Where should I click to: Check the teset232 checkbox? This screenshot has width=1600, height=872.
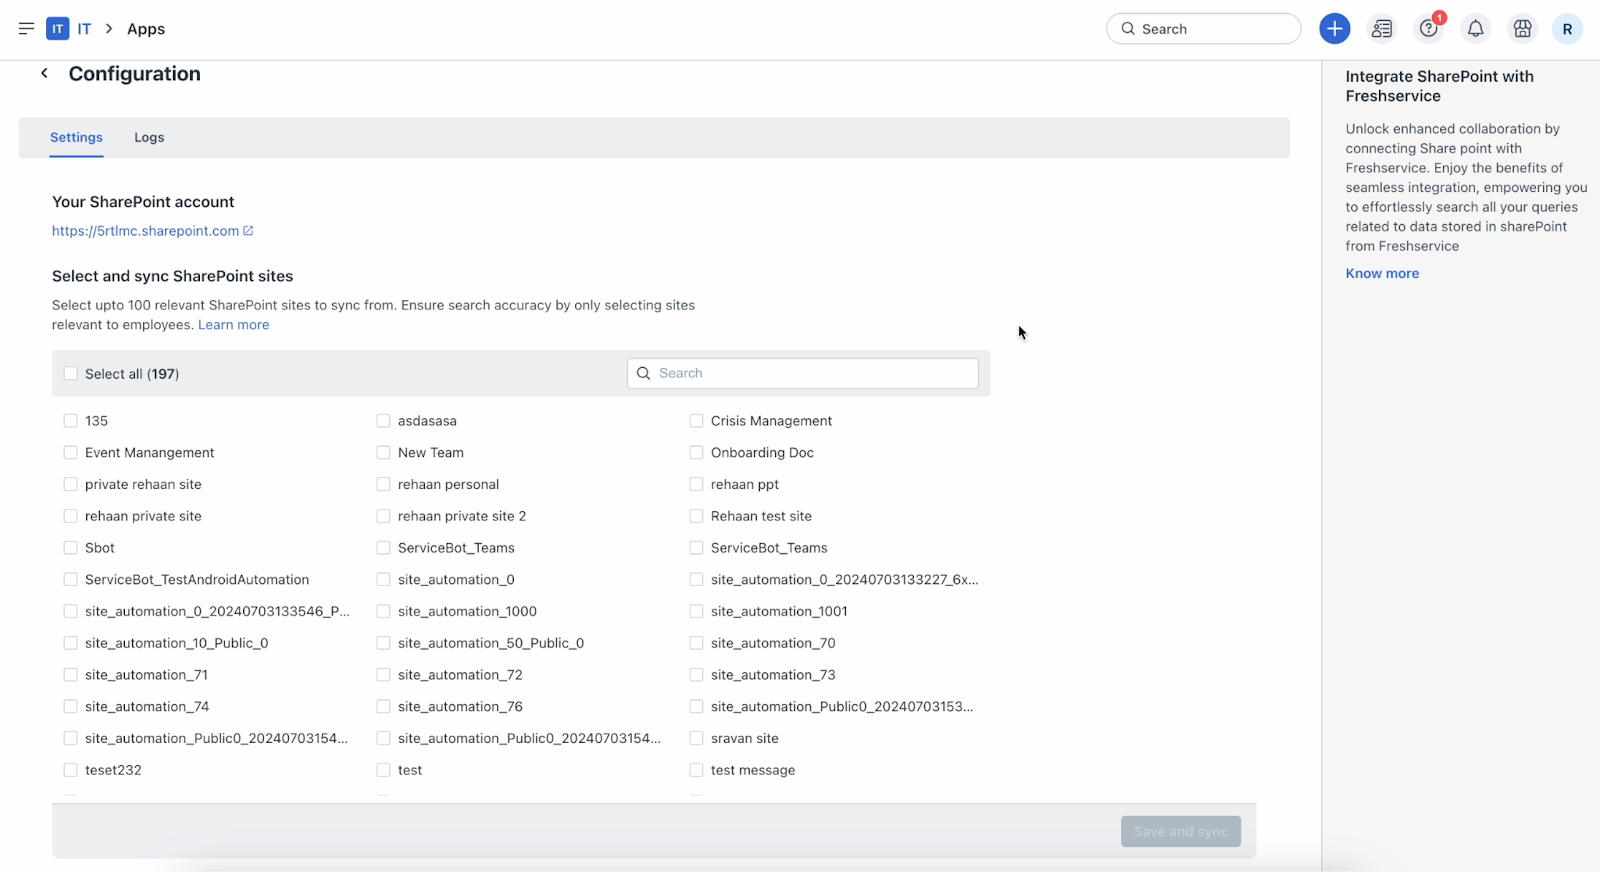[x=70, y=770]
